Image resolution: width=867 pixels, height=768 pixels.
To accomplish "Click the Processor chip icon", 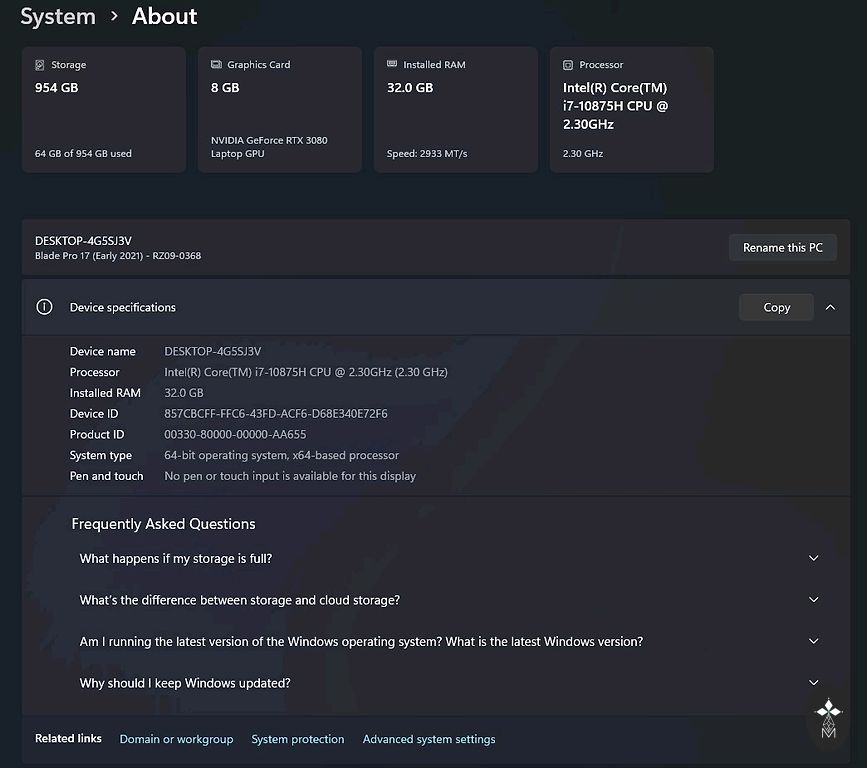I will (568, 65).
